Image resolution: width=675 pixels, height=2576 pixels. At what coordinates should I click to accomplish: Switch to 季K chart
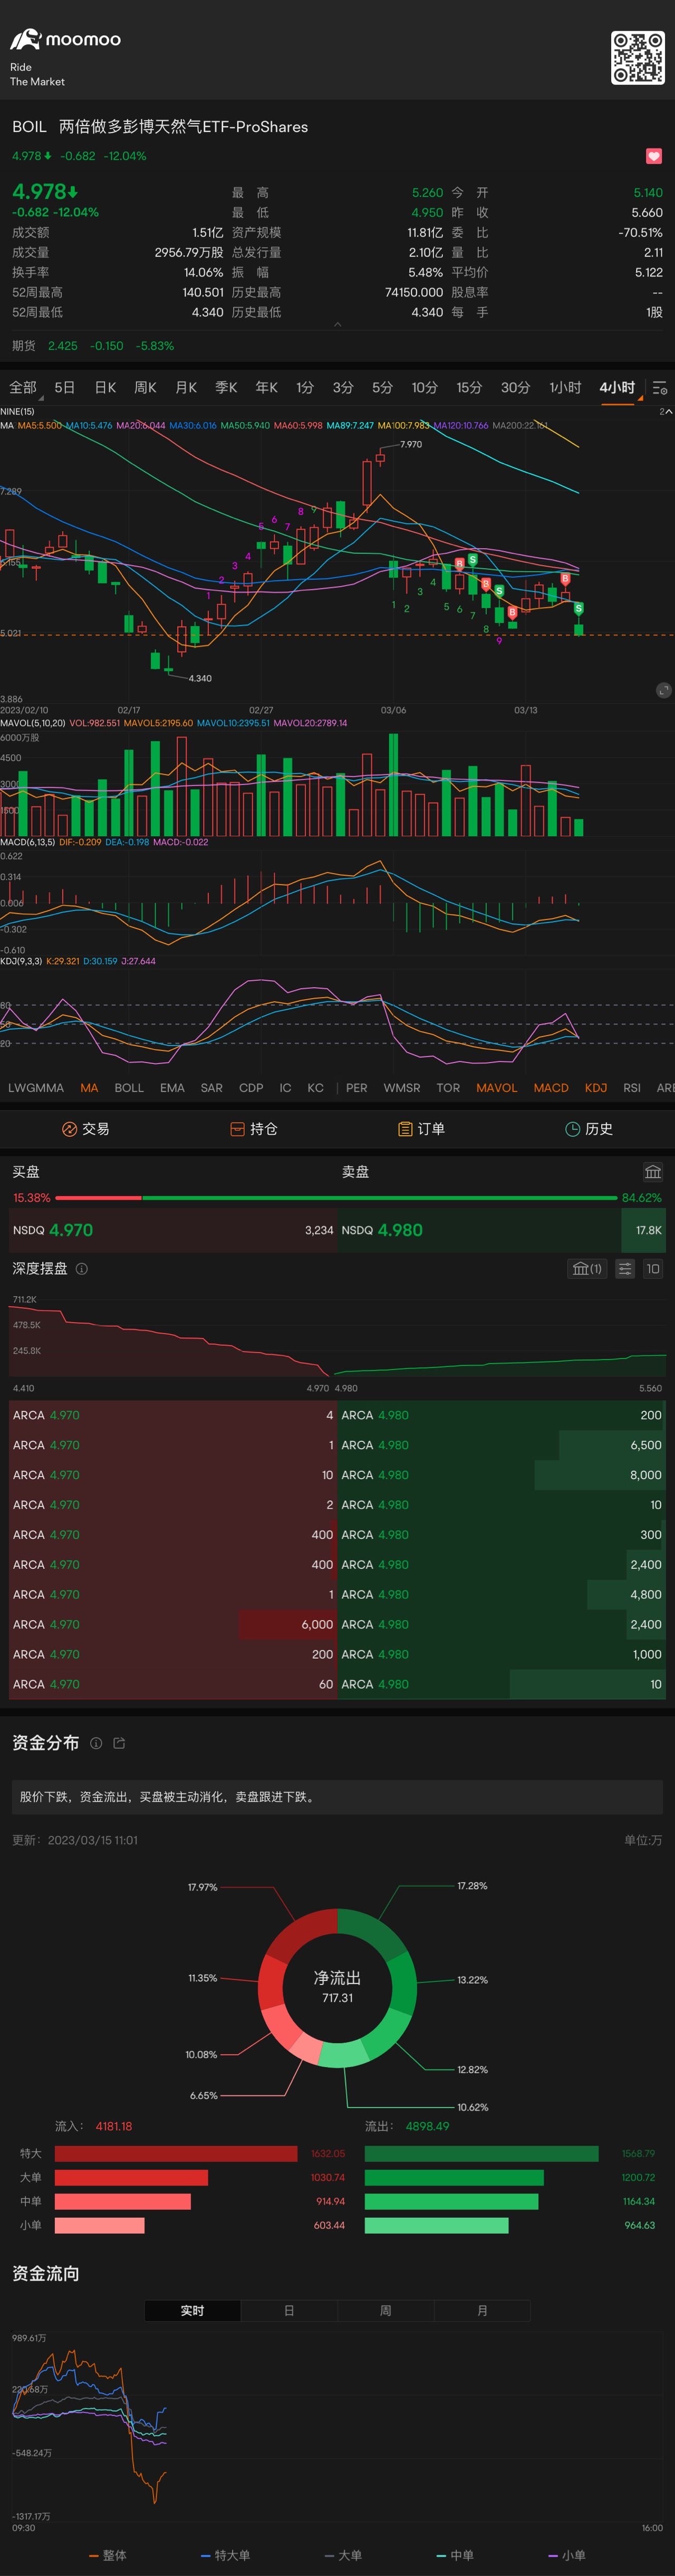coord(227,388)
